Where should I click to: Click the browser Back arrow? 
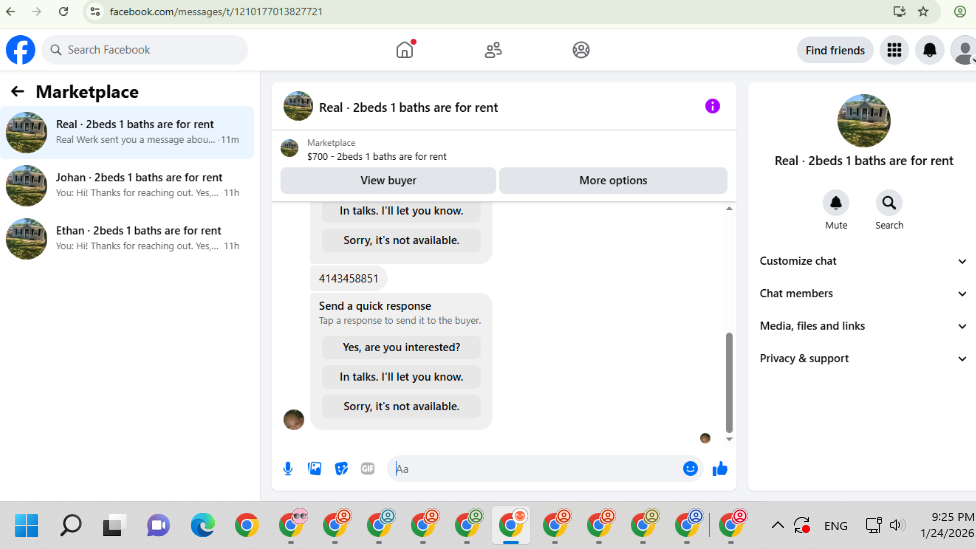pyautogui.click(x=11, y=12)
